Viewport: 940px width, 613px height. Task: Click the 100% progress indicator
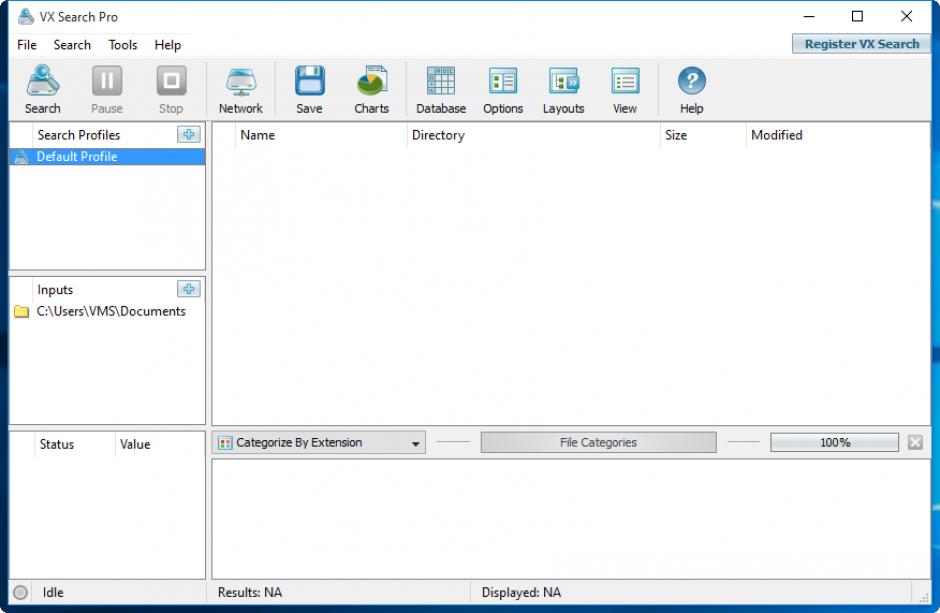pos(834,442)
